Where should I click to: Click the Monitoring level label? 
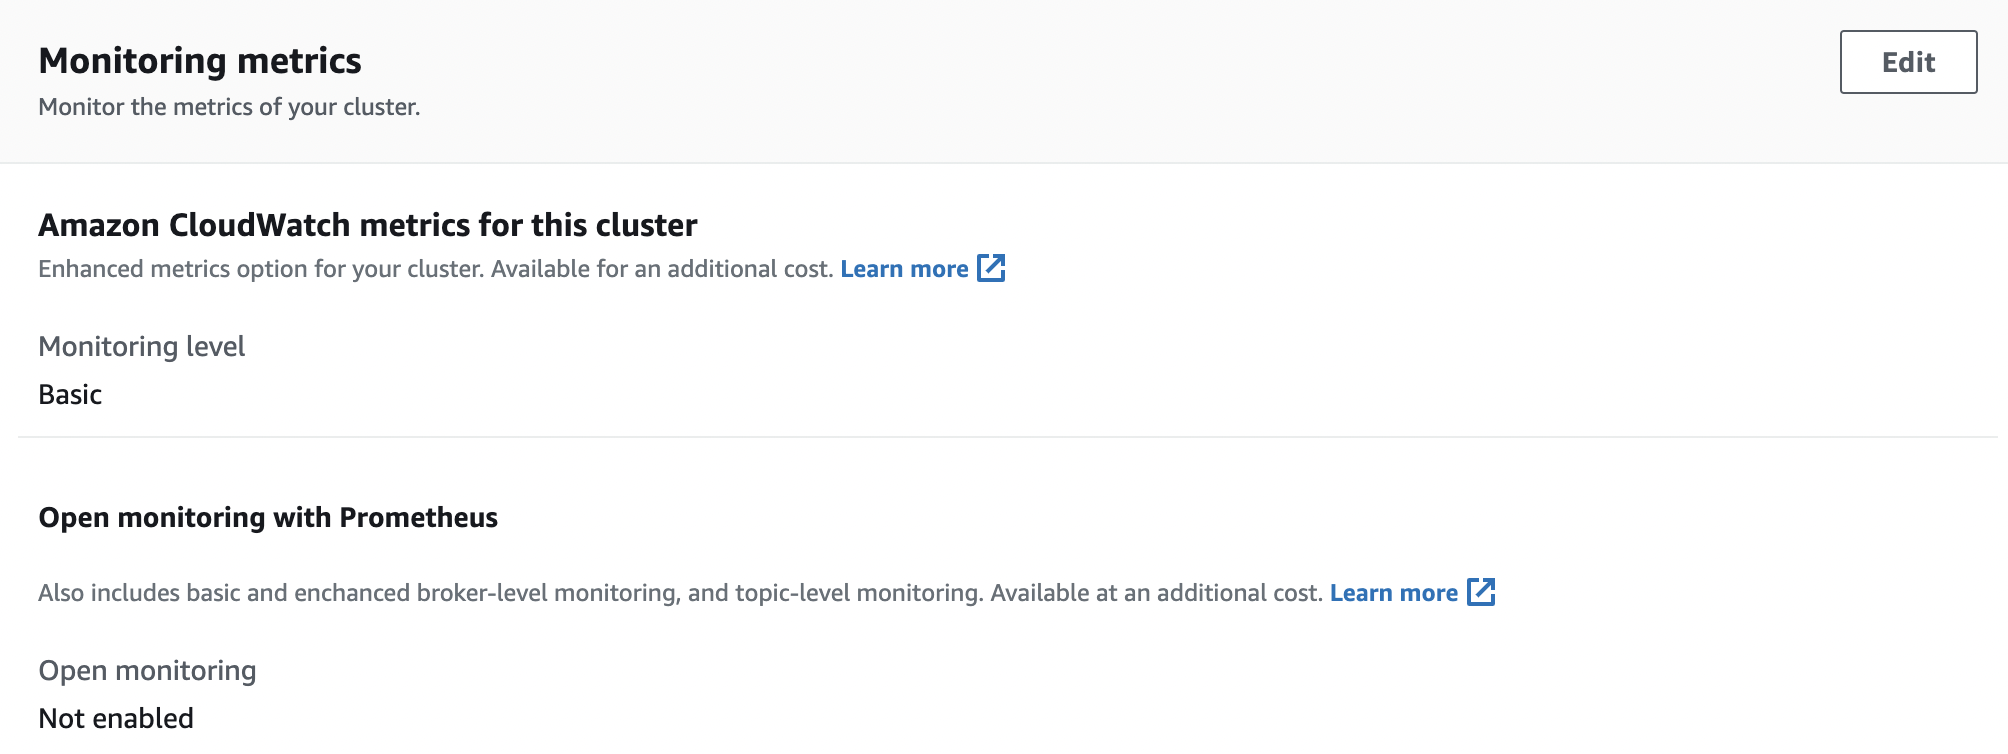pos(141,346)
